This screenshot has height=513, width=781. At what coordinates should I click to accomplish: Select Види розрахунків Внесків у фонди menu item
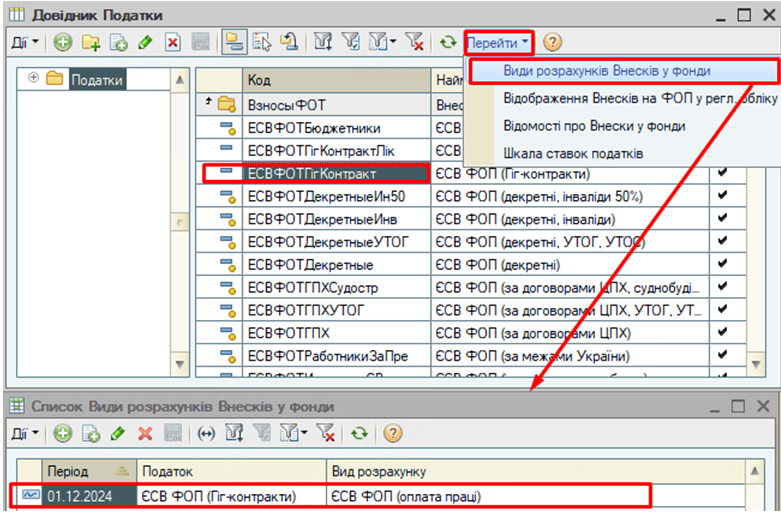coord(592,72)
